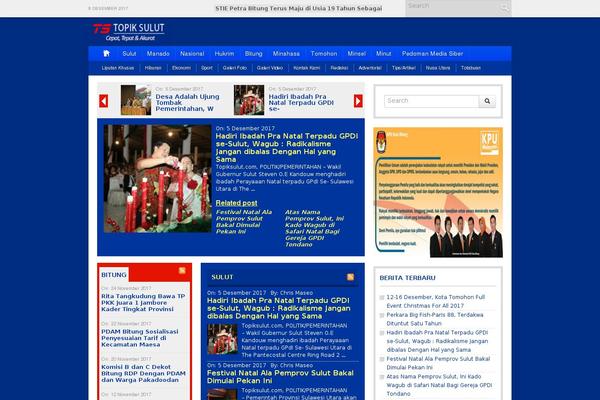This screenshot has width=600, height=400.
Task: Select Advertorial in submenu
Action: click(370, 68)
